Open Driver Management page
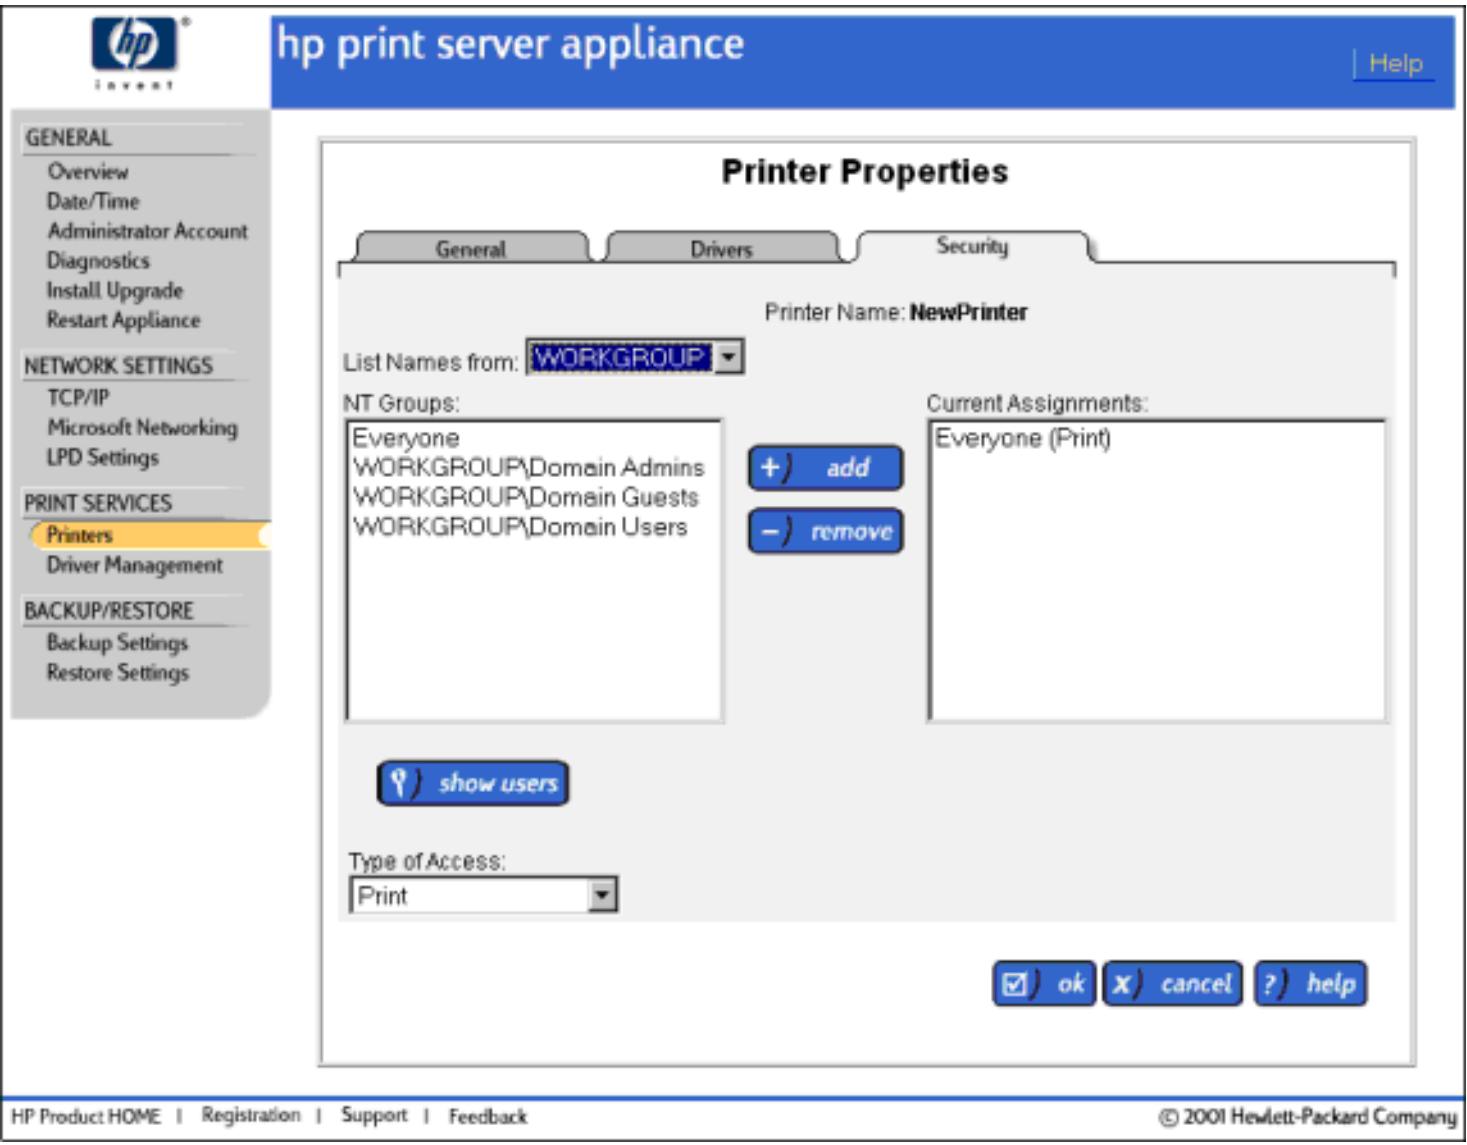 coord(135,565)
